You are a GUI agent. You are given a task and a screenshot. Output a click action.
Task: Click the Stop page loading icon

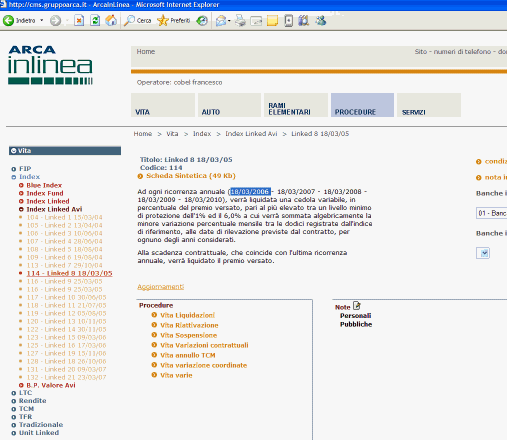tap(79, 21)
